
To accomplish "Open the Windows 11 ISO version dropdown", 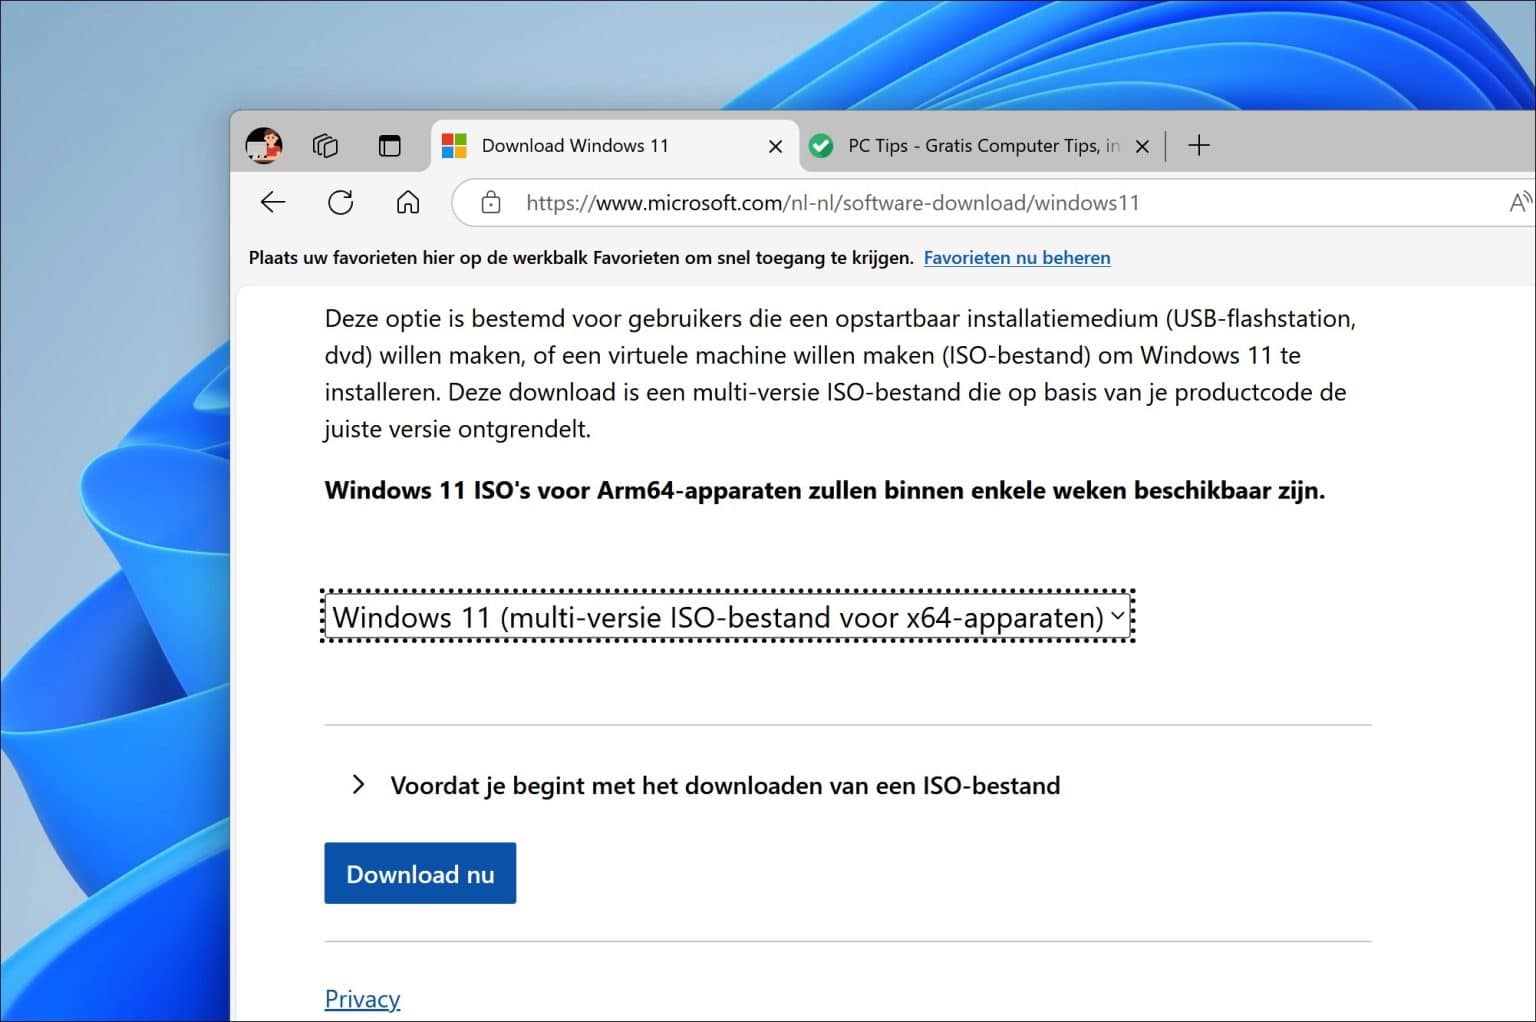I will (727, 617).
